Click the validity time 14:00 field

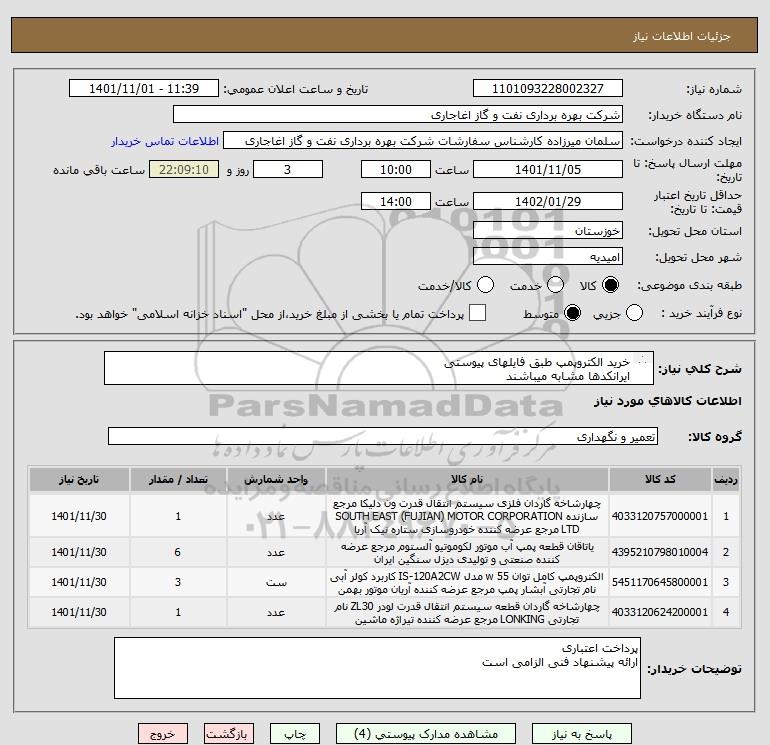pyautogui.click(x=396, y=202)
